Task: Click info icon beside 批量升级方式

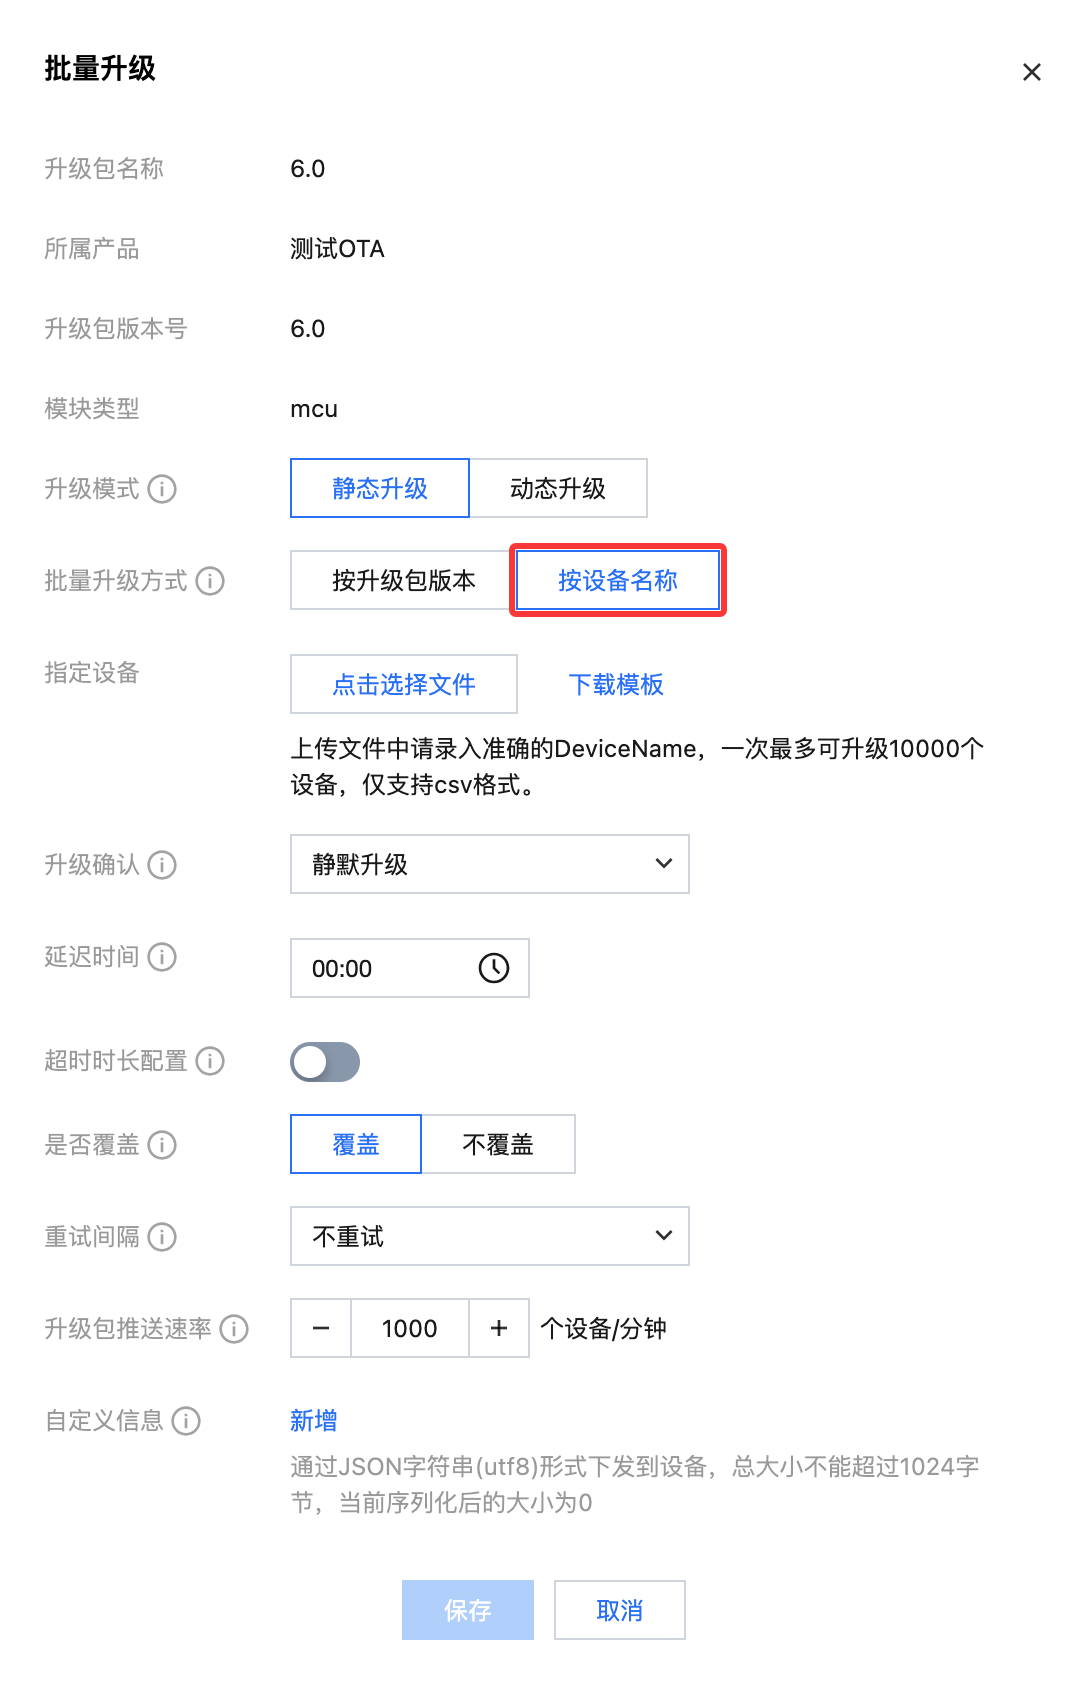Action: pos(210,581)
